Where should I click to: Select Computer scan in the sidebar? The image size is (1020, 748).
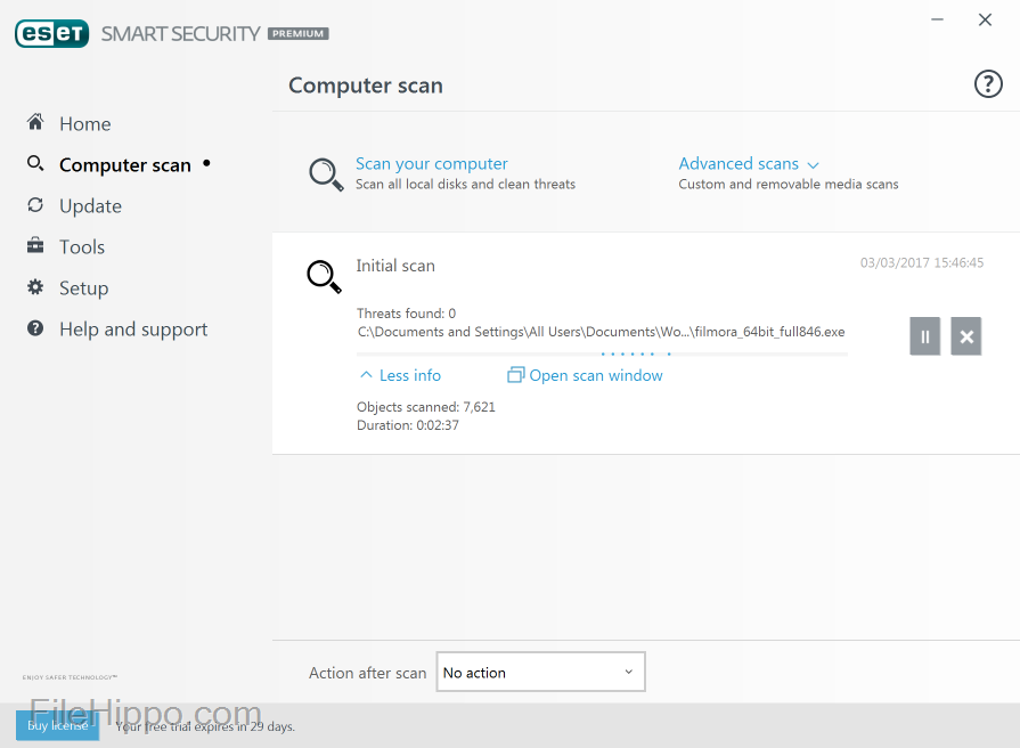124,165
